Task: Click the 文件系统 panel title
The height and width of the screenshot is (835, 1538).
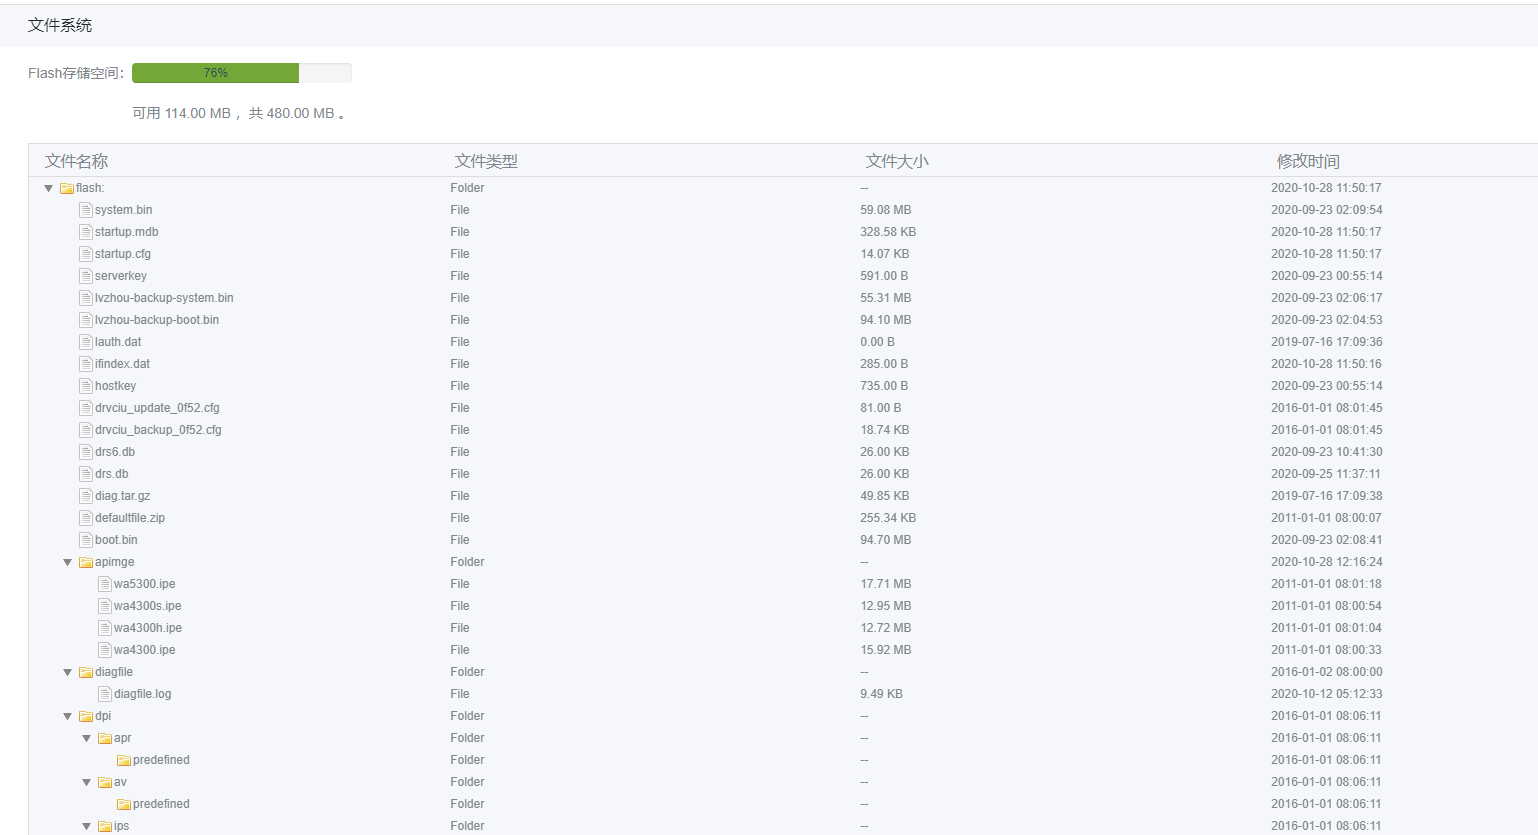Action: [x=60, y=25]
